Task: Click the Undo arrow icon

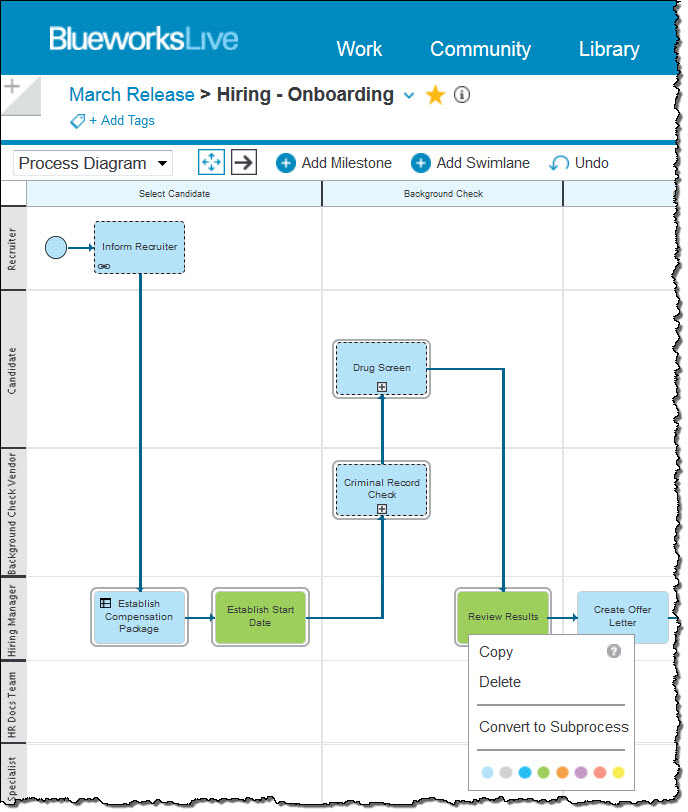Action: (x=559, y=164)
